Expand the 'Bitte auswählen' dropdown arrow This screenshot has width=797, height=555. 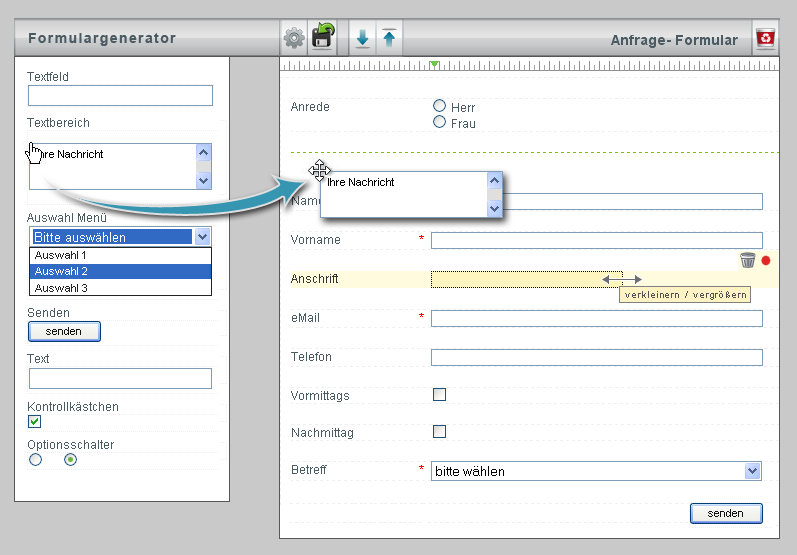(x=203, y=237)
